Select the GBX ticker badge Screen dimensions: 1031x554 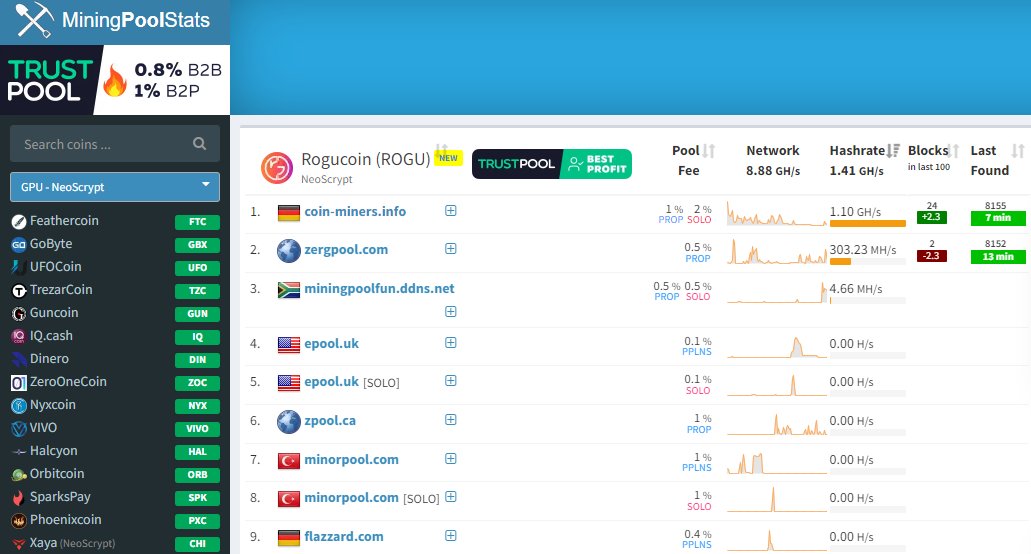point(197,245)
